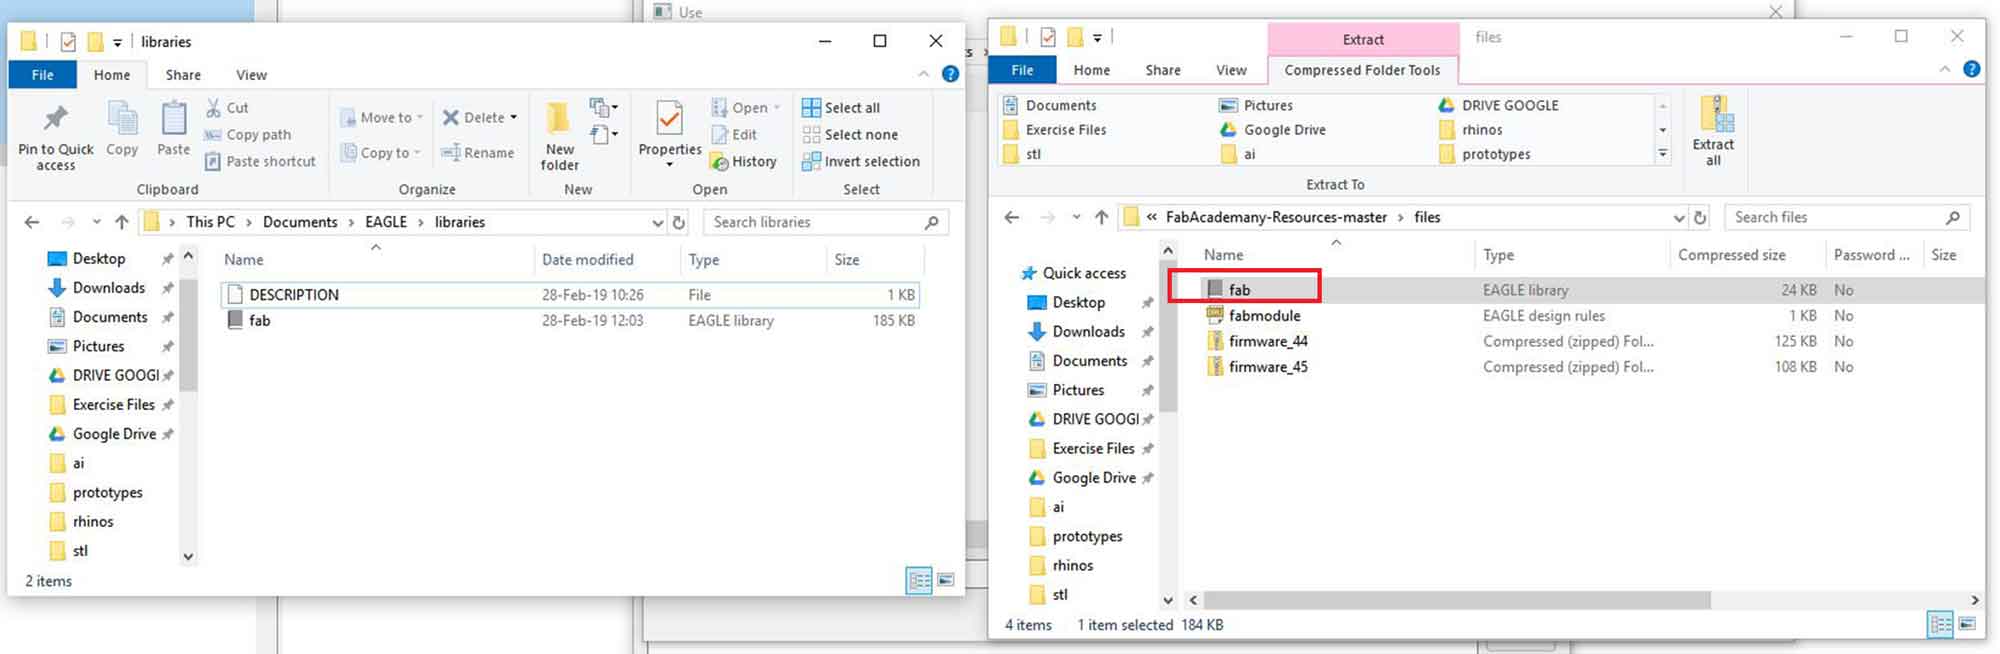Extract to Exercise Files destination
The height and width of the screenshot is (654, 2000).
coord(1054,130)
